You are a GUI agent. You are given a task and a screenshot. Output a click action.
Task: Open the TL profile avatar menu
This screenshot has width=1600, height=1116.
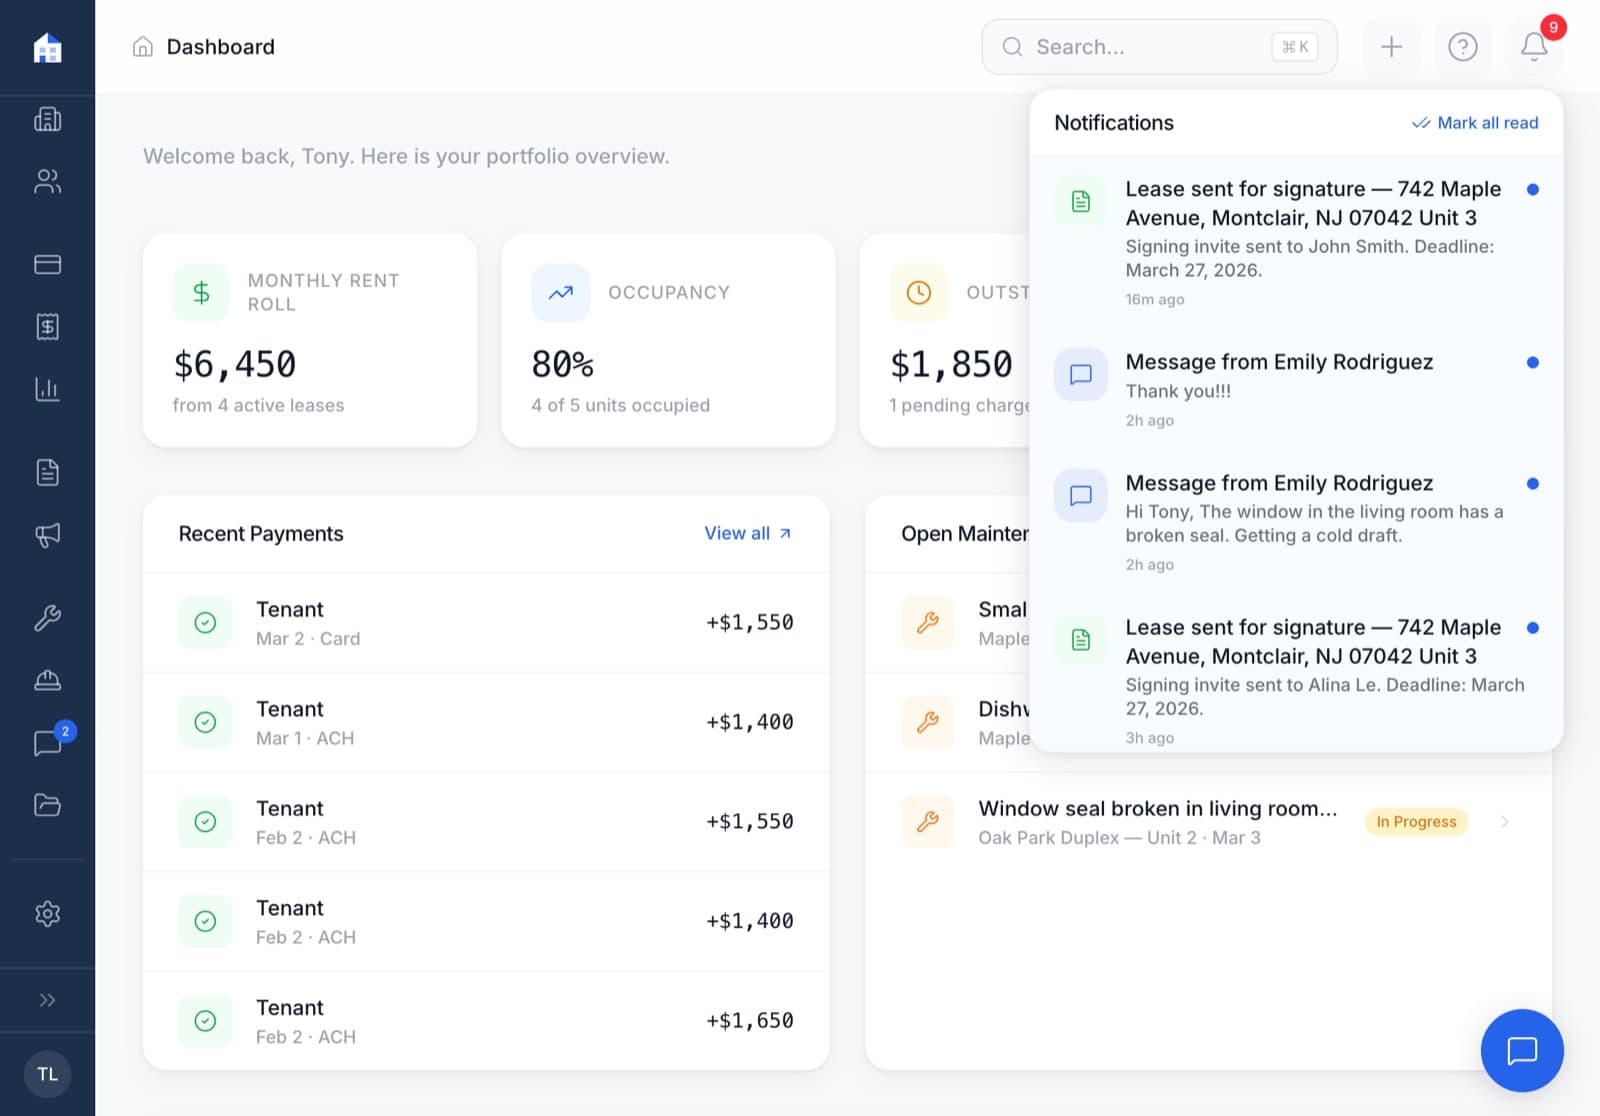pos(47,1074)
